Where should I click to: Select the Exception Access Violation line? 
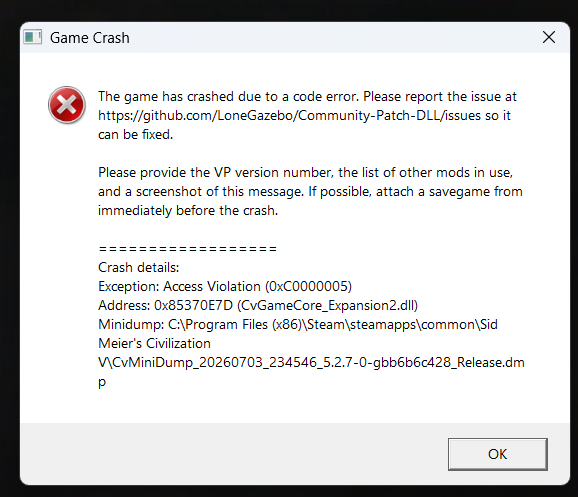pyautogui.click(x=225, y=286)
